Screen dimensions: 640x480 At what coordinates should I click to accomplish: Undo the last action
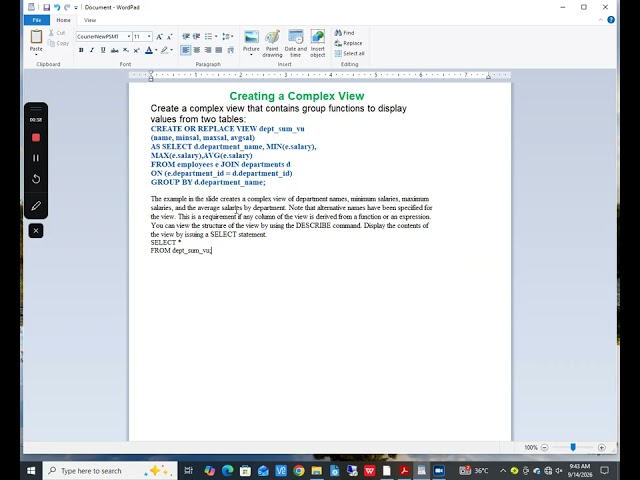57,7
